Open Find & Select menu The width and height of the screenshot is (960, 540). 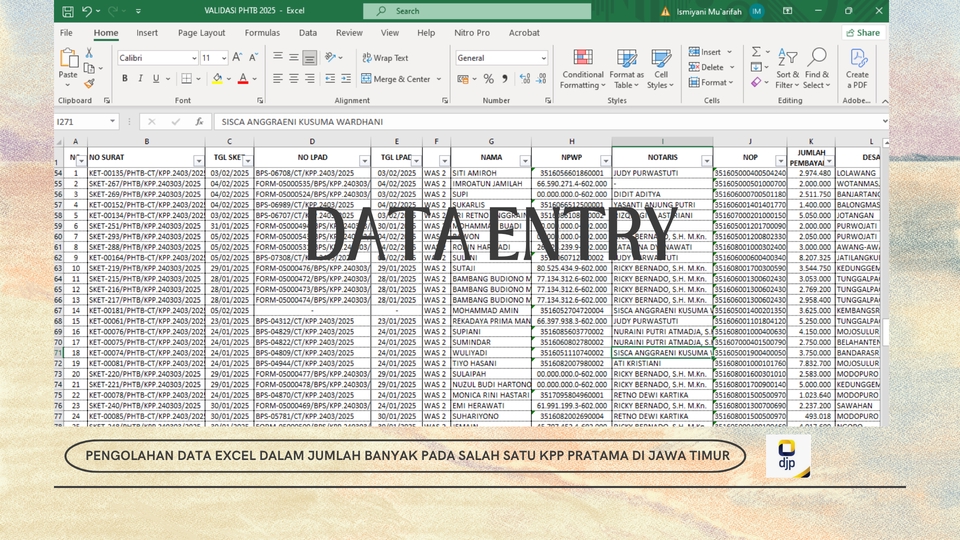tap(817, 69)
